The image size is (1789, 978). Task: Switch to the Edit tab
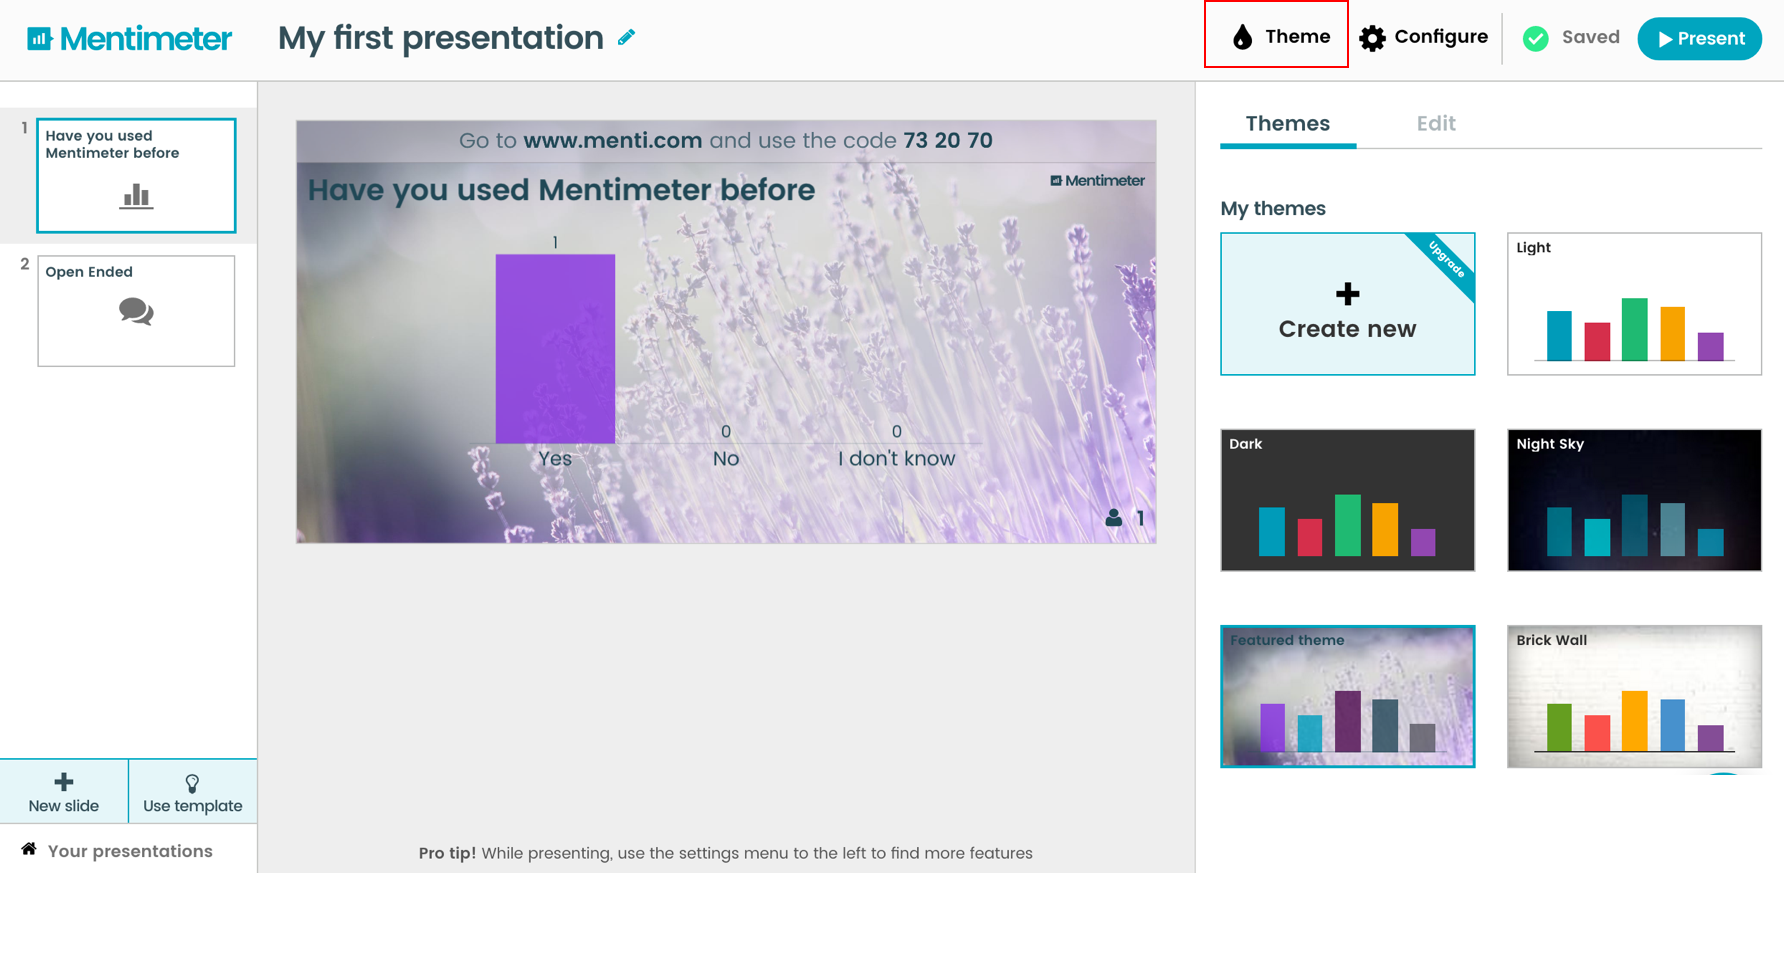1436,124
